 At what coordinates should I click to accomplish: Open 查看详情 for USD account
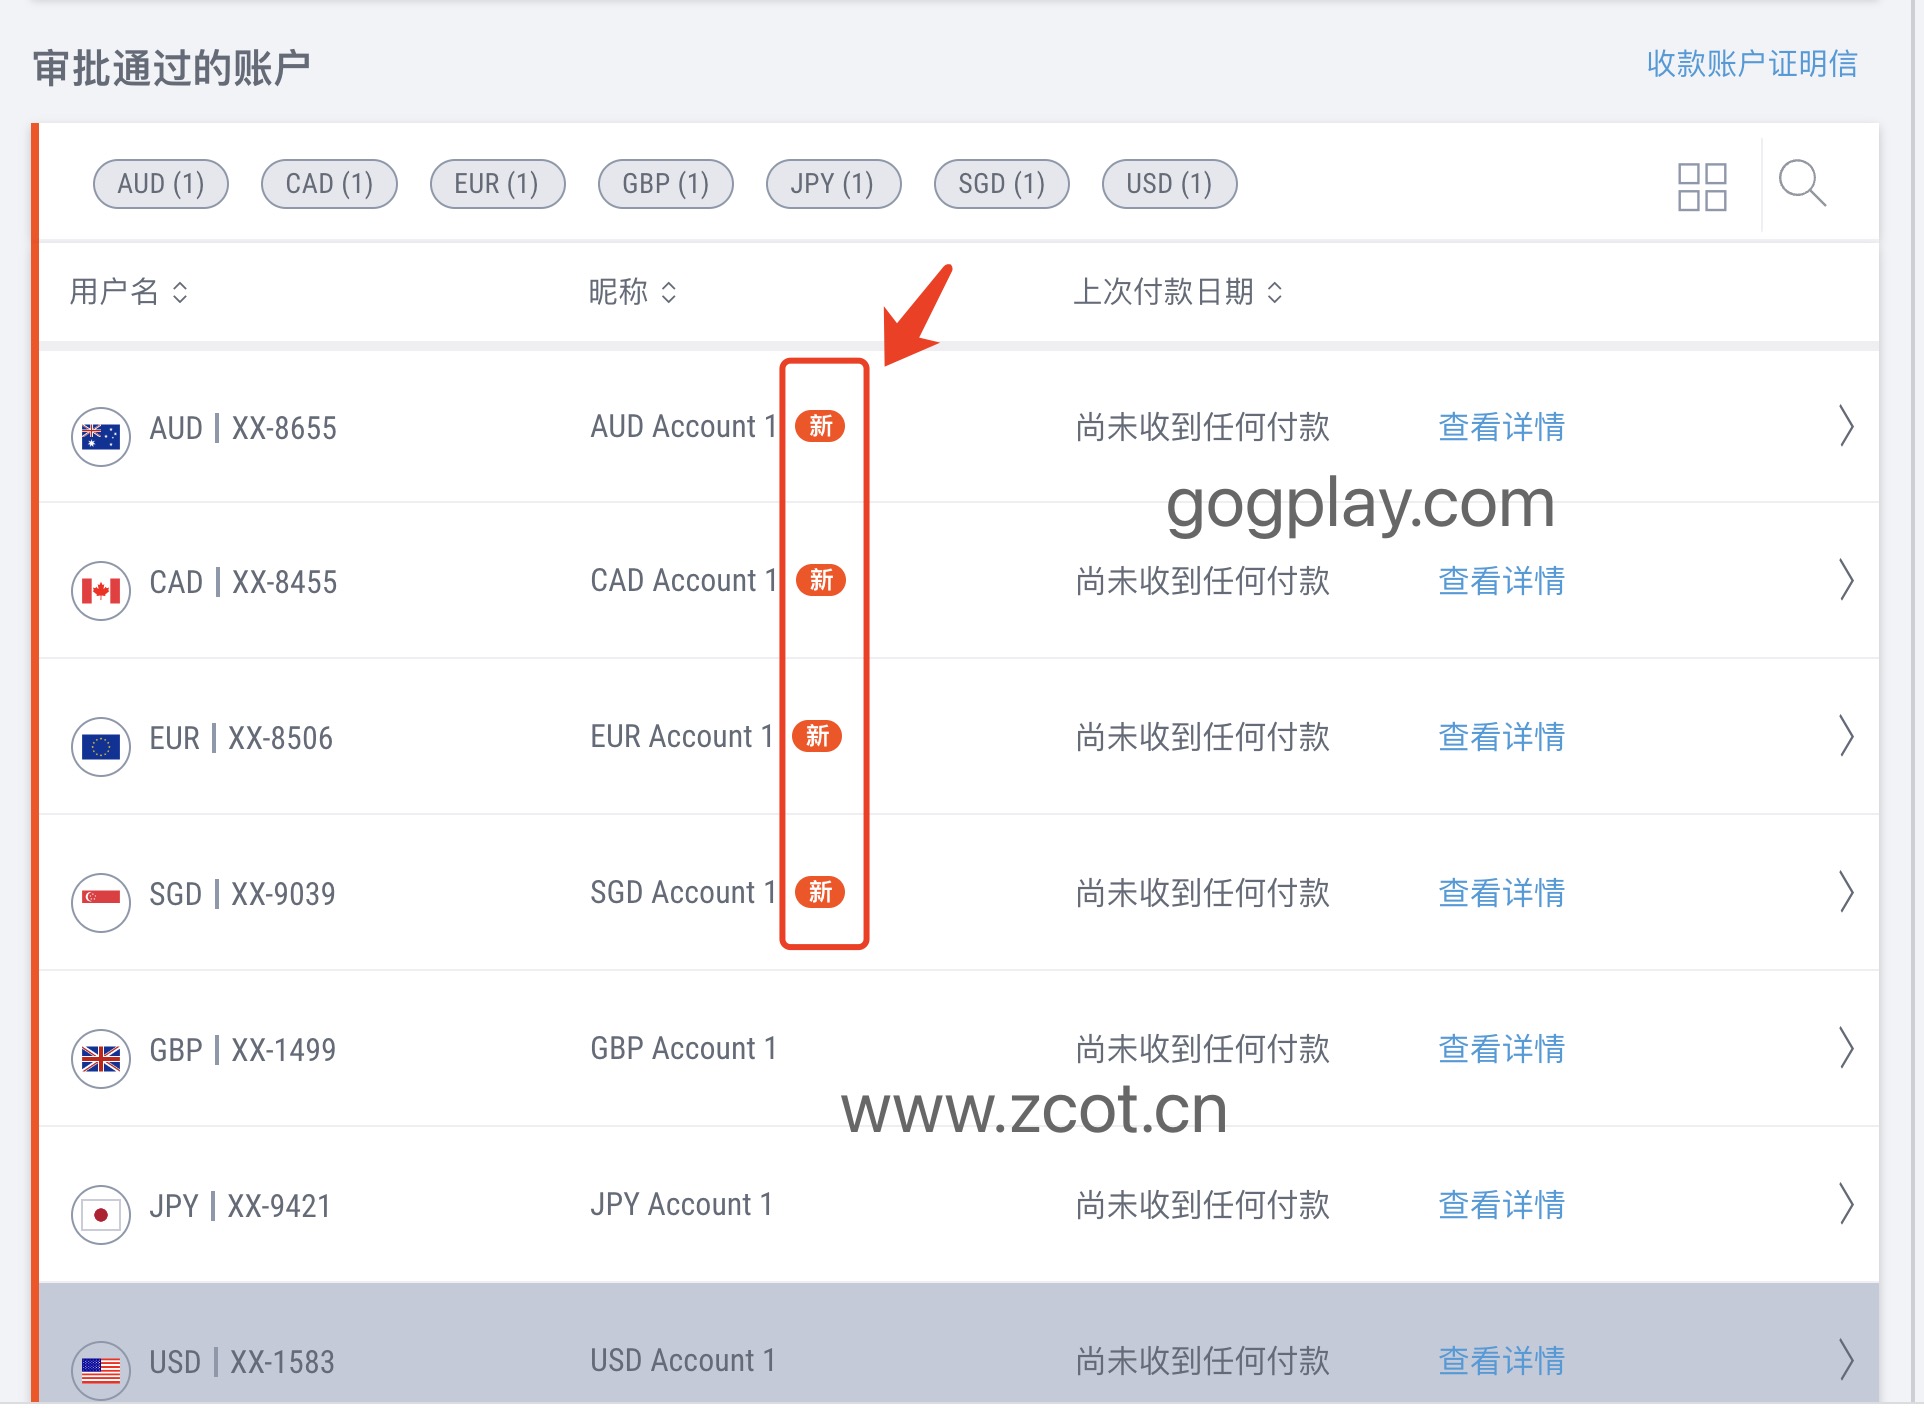(1501, 1361)
